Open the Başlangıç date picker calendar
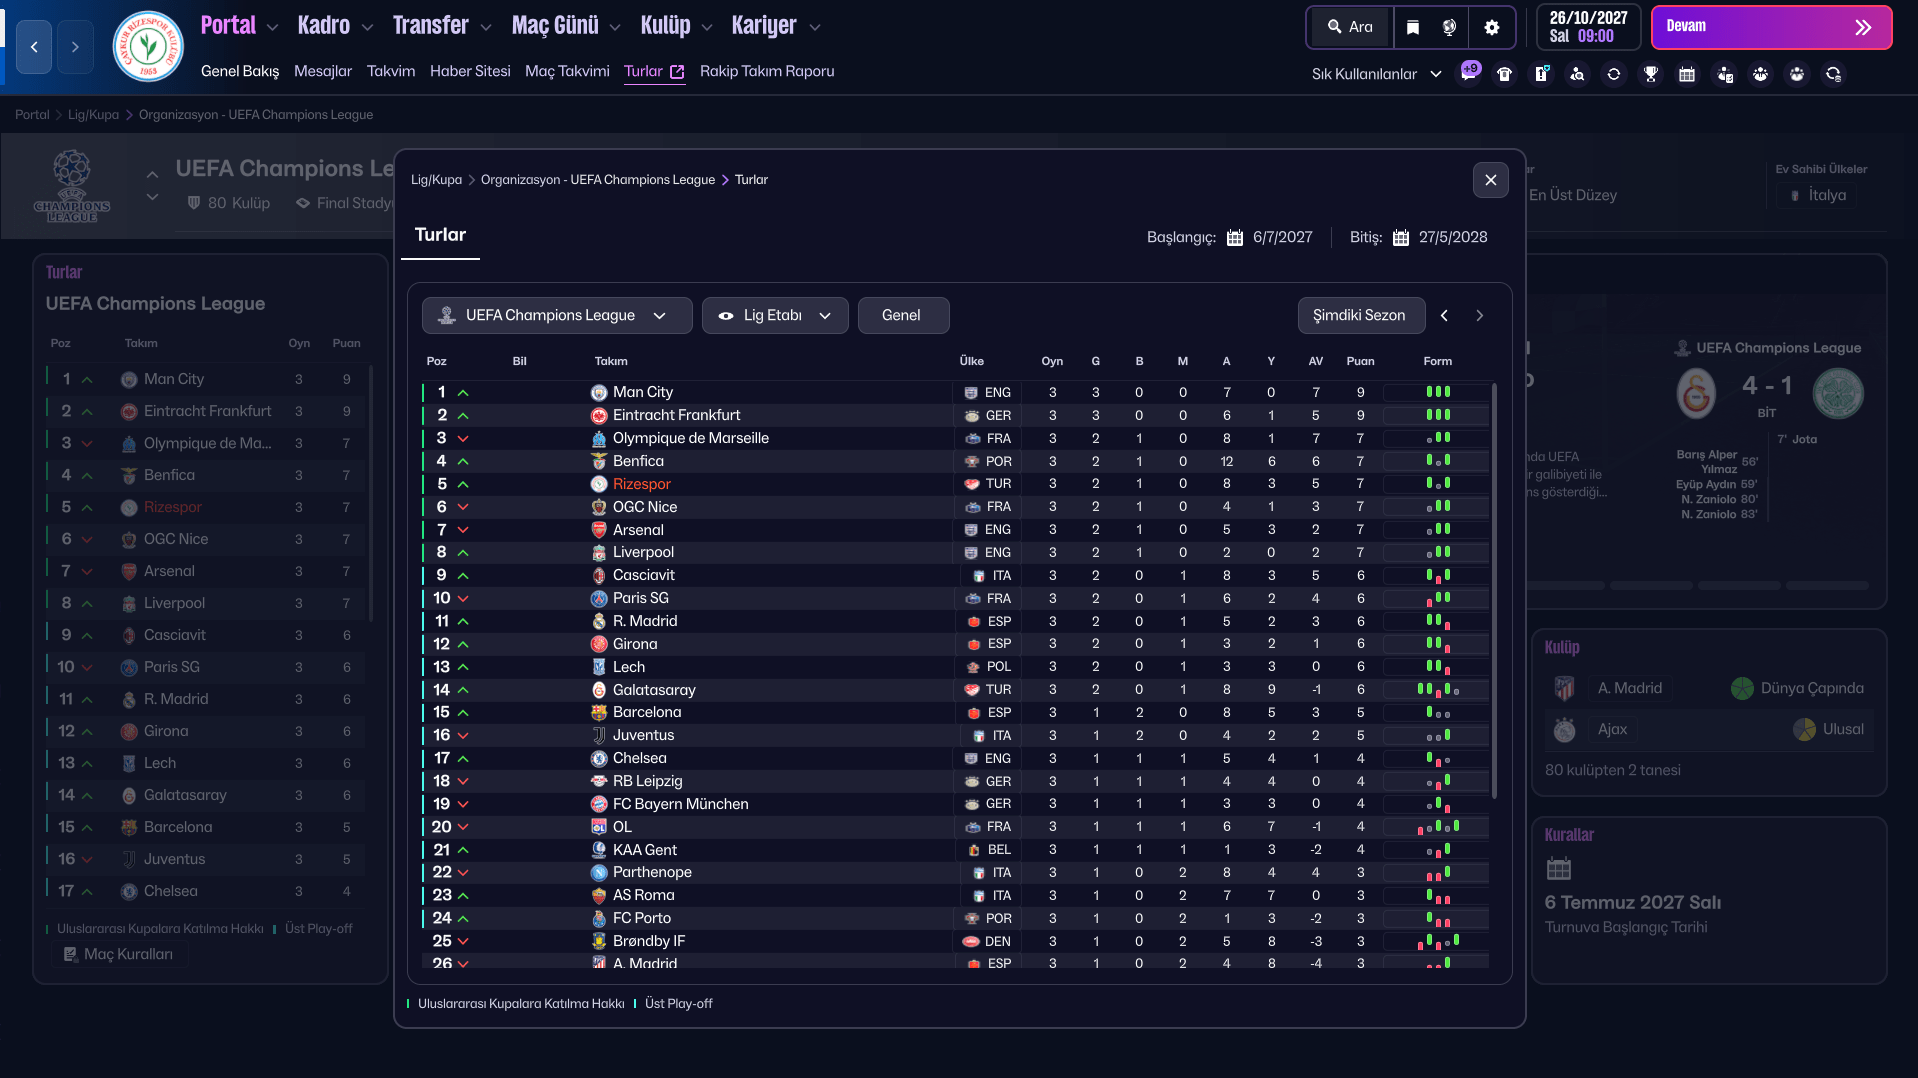This screenshot has width=1918, height=1078. 1235,238
